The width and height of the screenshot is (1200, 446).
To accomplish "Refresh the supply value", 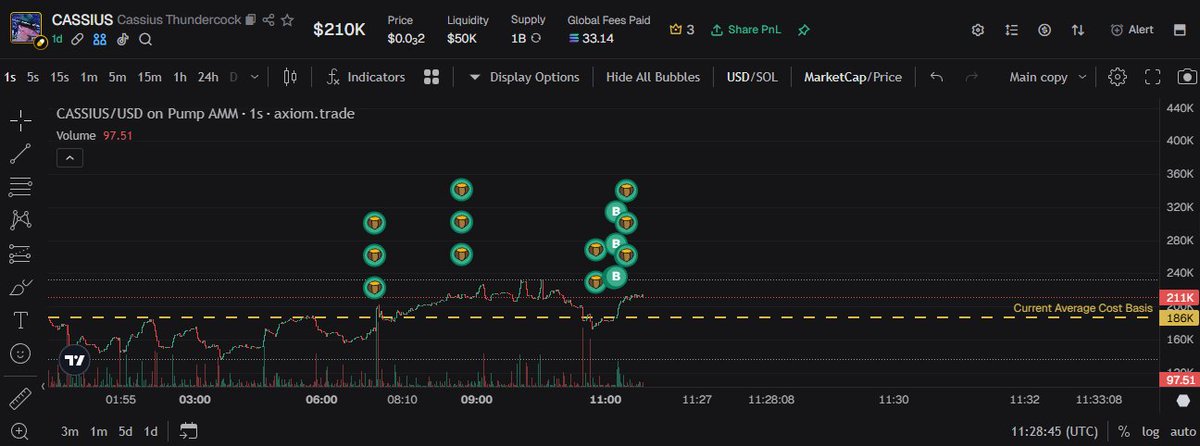I will pos(536,39).
